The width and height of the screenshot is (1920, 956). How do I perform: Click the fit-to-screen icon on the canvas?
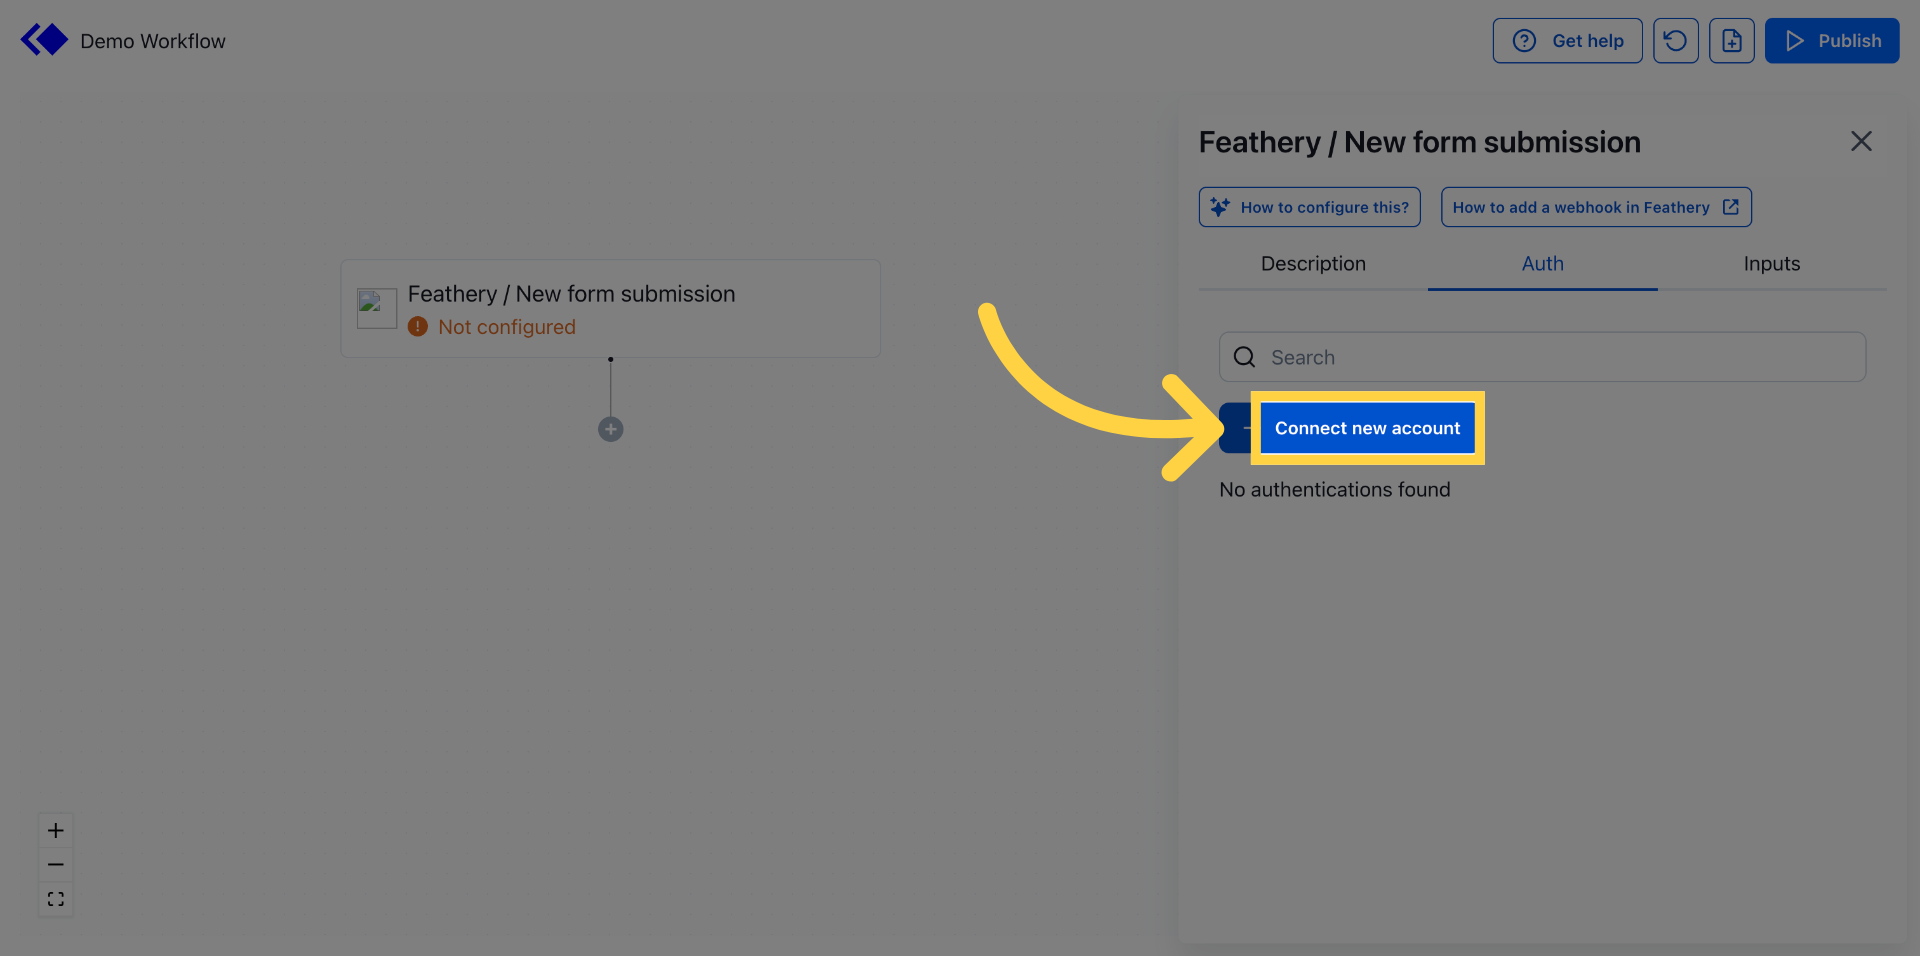pyautogui.click(x=55, y=898)
